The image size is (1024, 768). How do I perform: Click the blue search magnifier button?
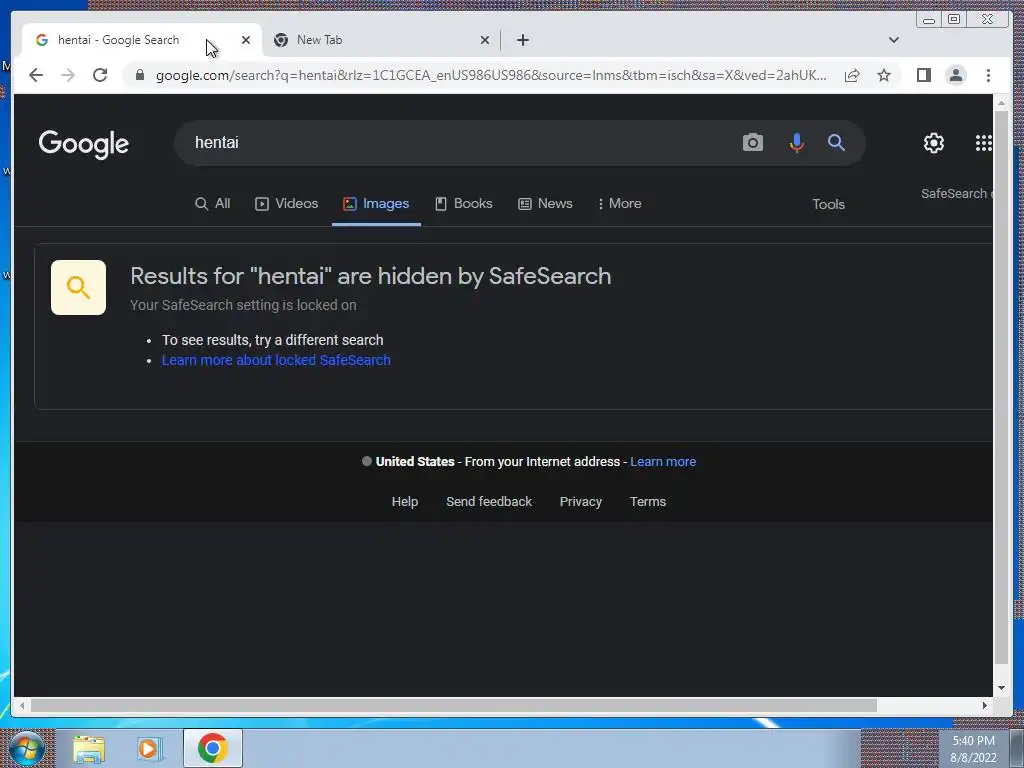[x=836, y=142]
